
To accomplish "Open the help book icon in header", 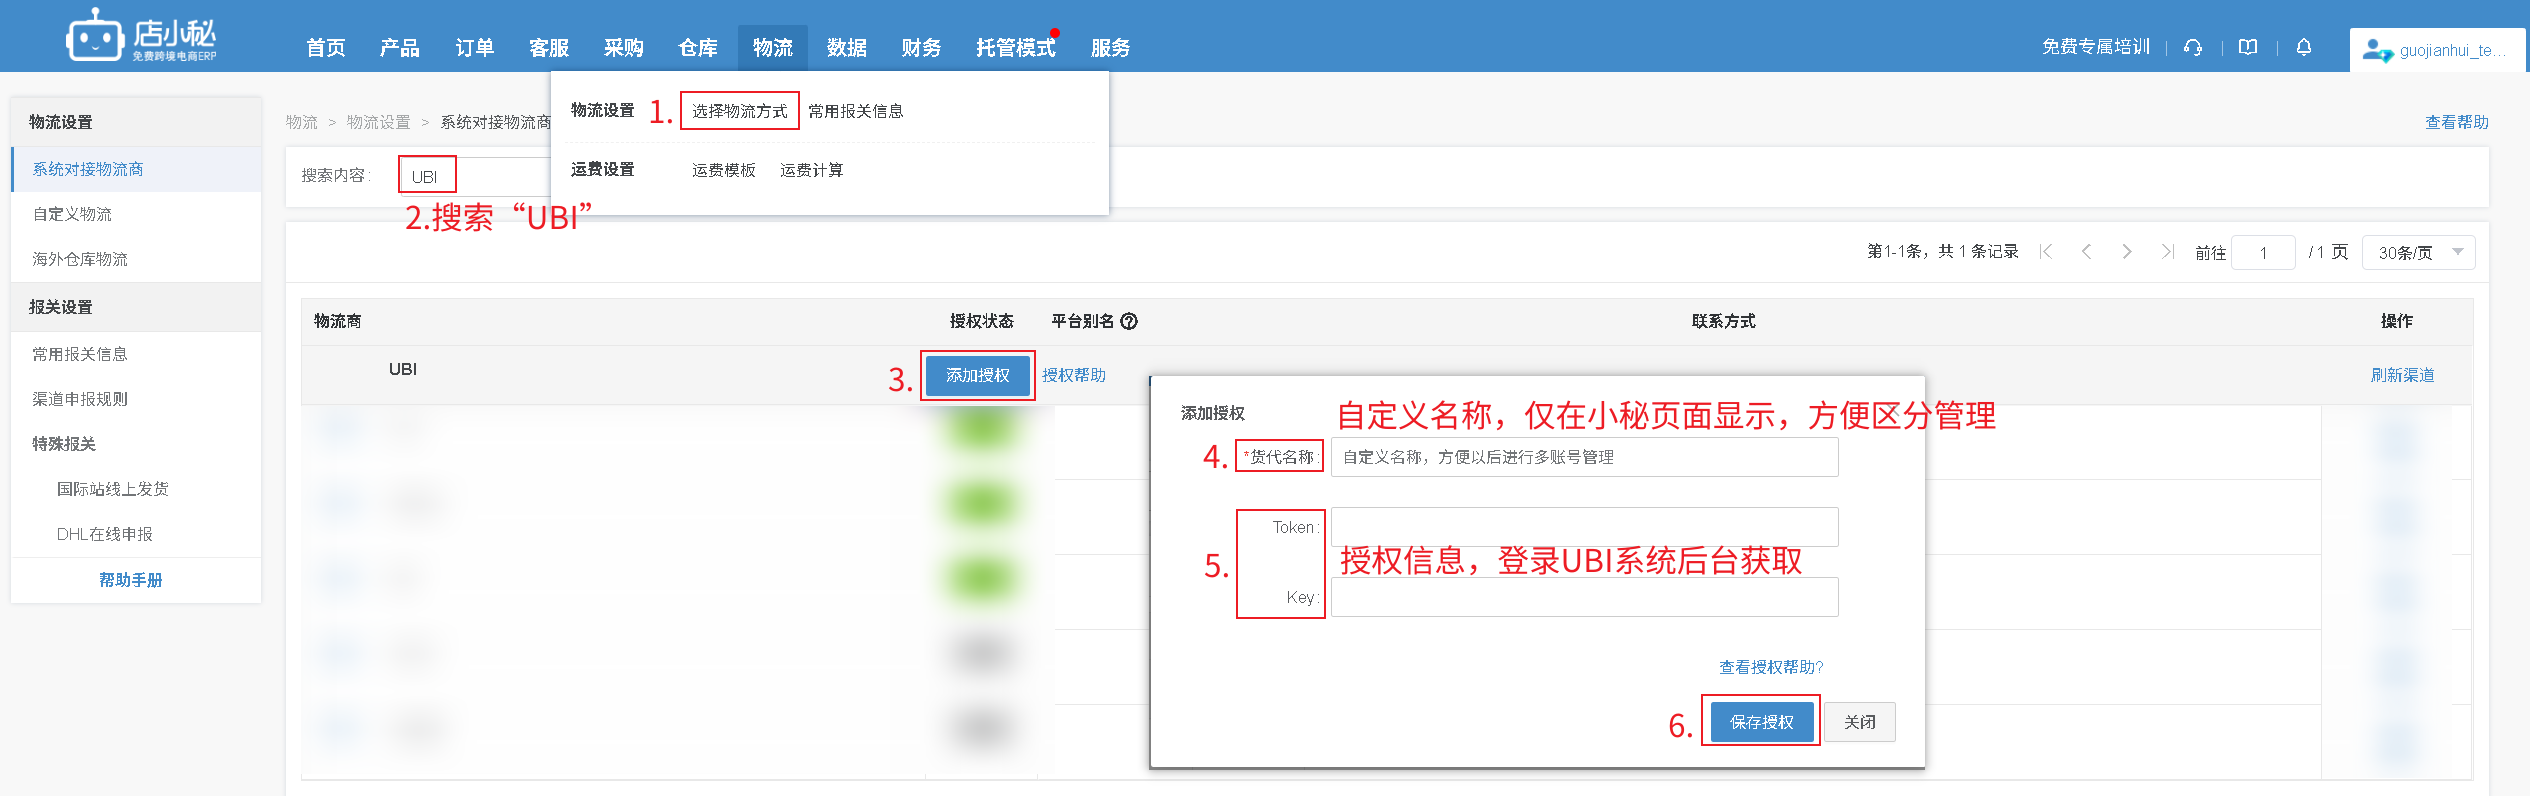I will click(2248, 48).
